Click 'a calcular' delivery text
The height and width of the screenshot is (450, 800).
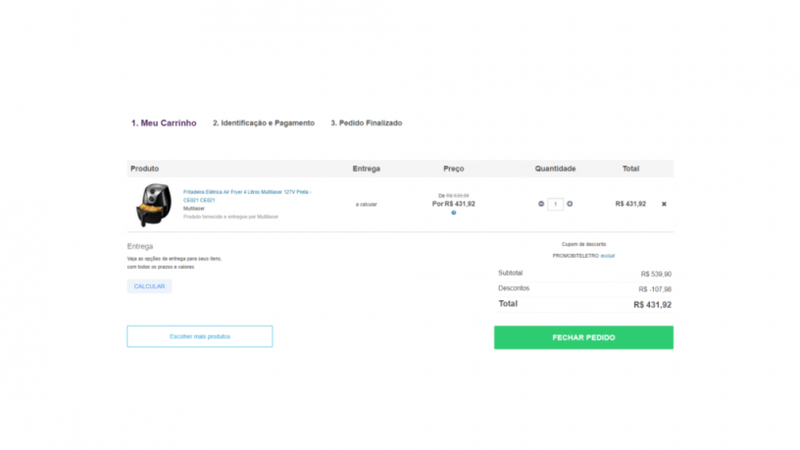[366, 204]
